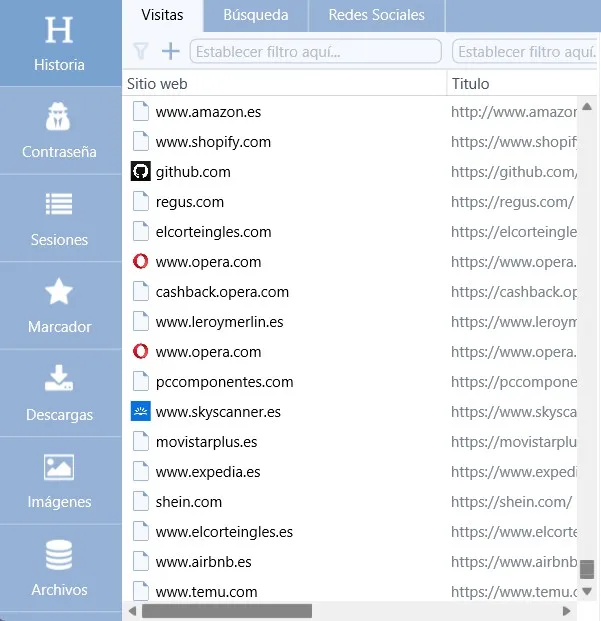Click the page icon beside cashback.opera.com
Viewport: 601px width, 621px height.
click(x=141, y=291)
